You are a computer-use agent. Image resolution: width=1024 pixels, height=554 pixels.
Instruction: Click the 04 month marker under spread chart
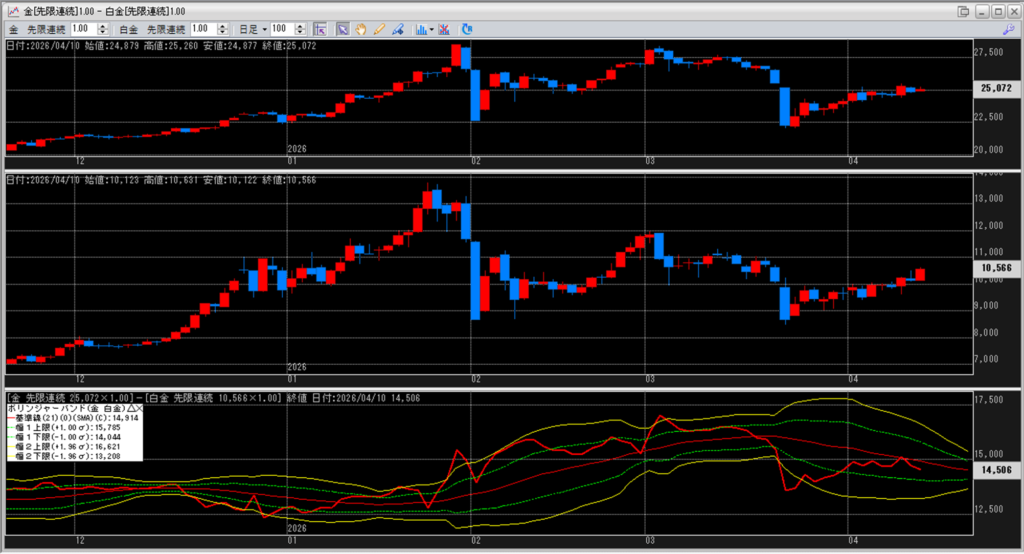[852, 540]
